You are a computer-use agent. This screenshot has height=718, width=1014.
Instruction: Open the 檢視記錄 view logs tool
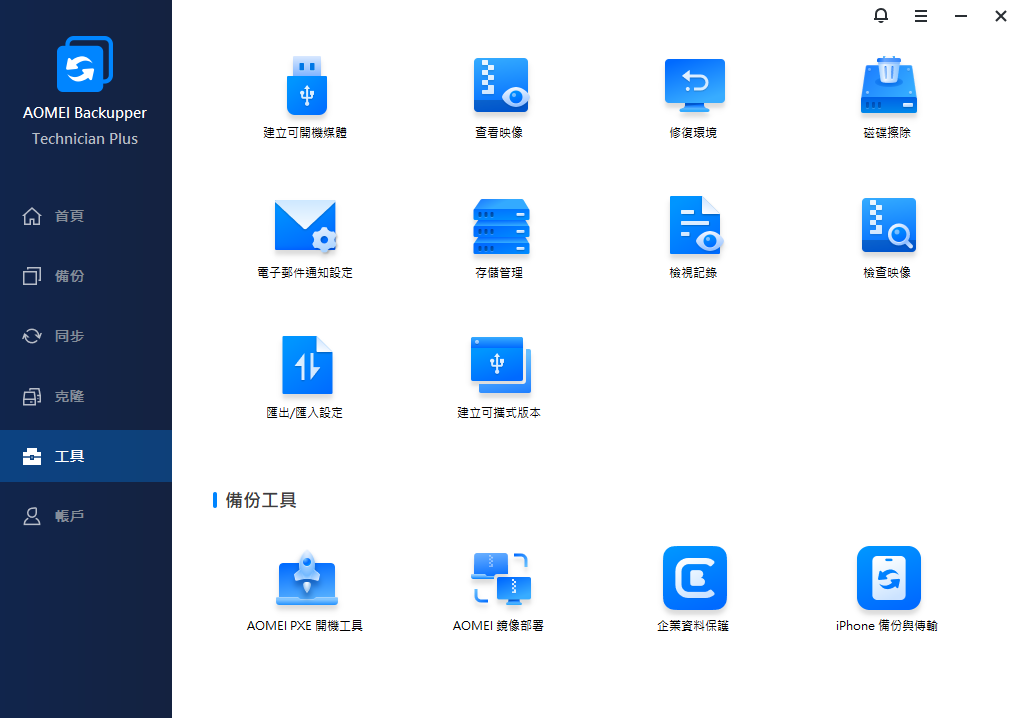694,238
